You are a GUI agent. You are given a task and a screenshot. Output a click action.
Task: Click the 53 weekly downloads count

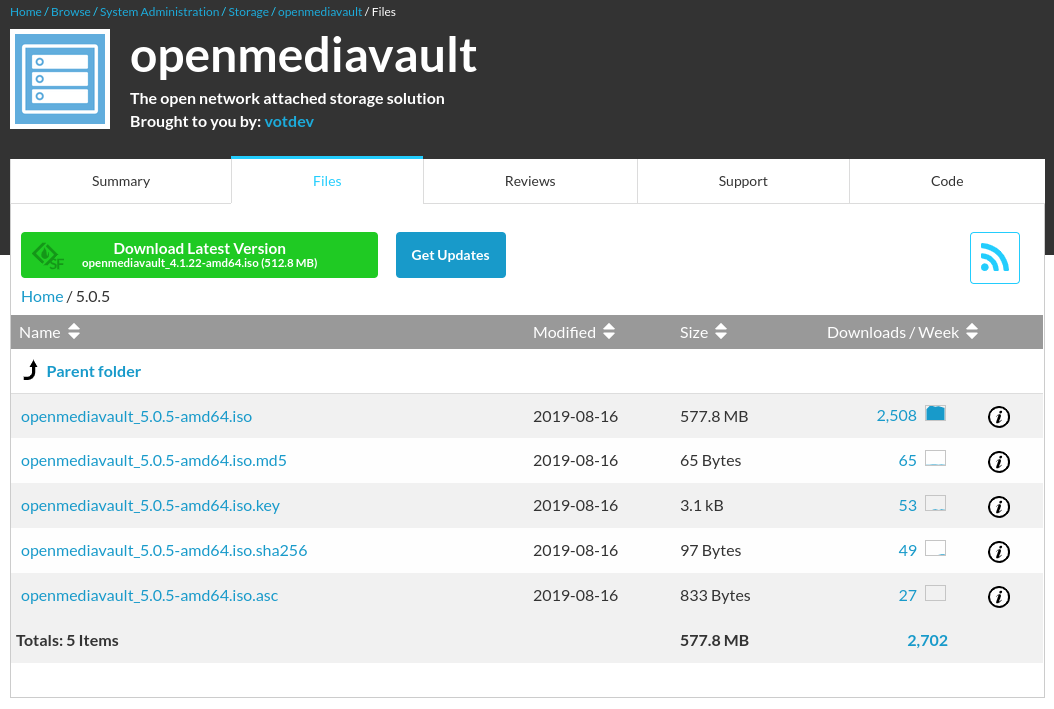click(x=907, y=505)
